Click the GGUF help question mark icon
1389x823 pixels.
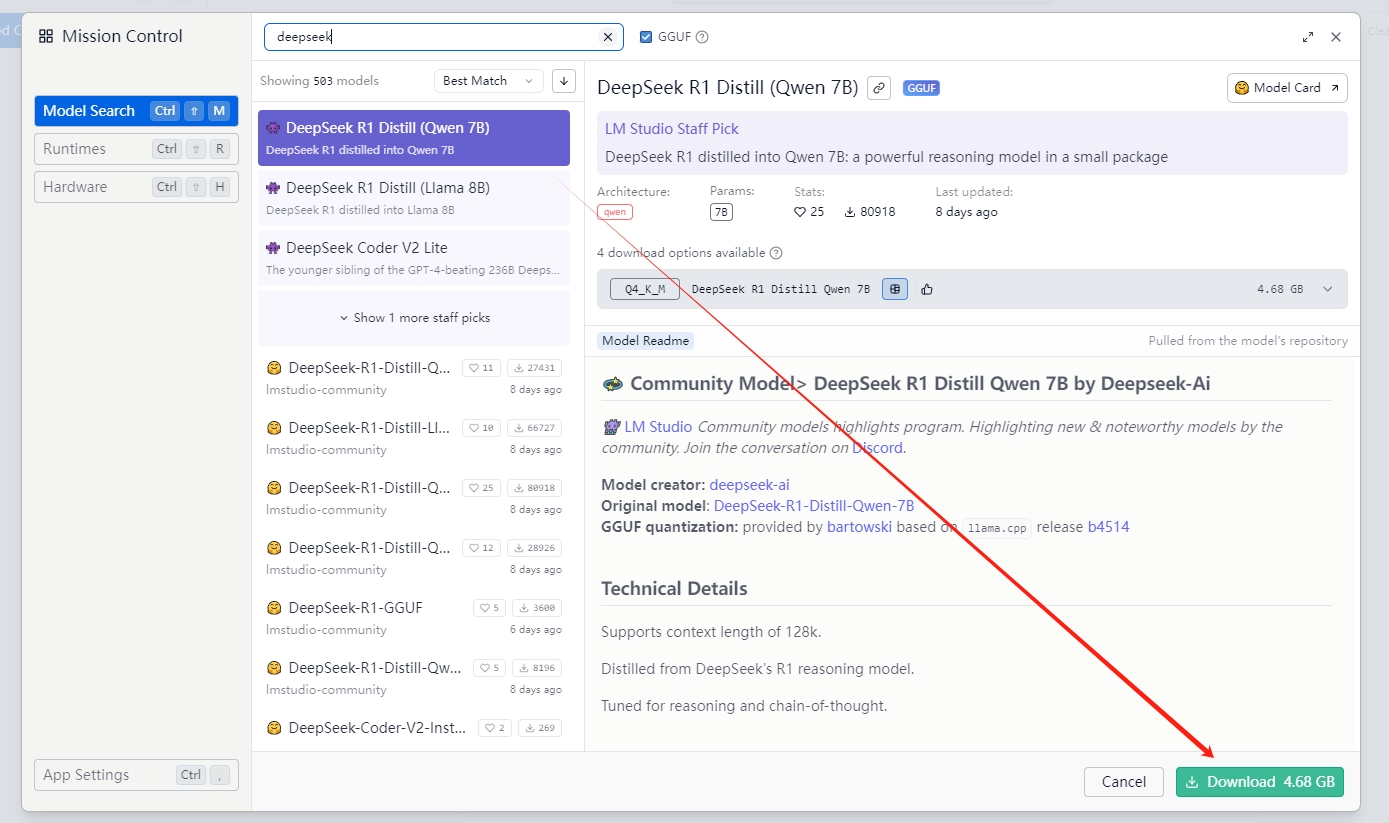702,37
